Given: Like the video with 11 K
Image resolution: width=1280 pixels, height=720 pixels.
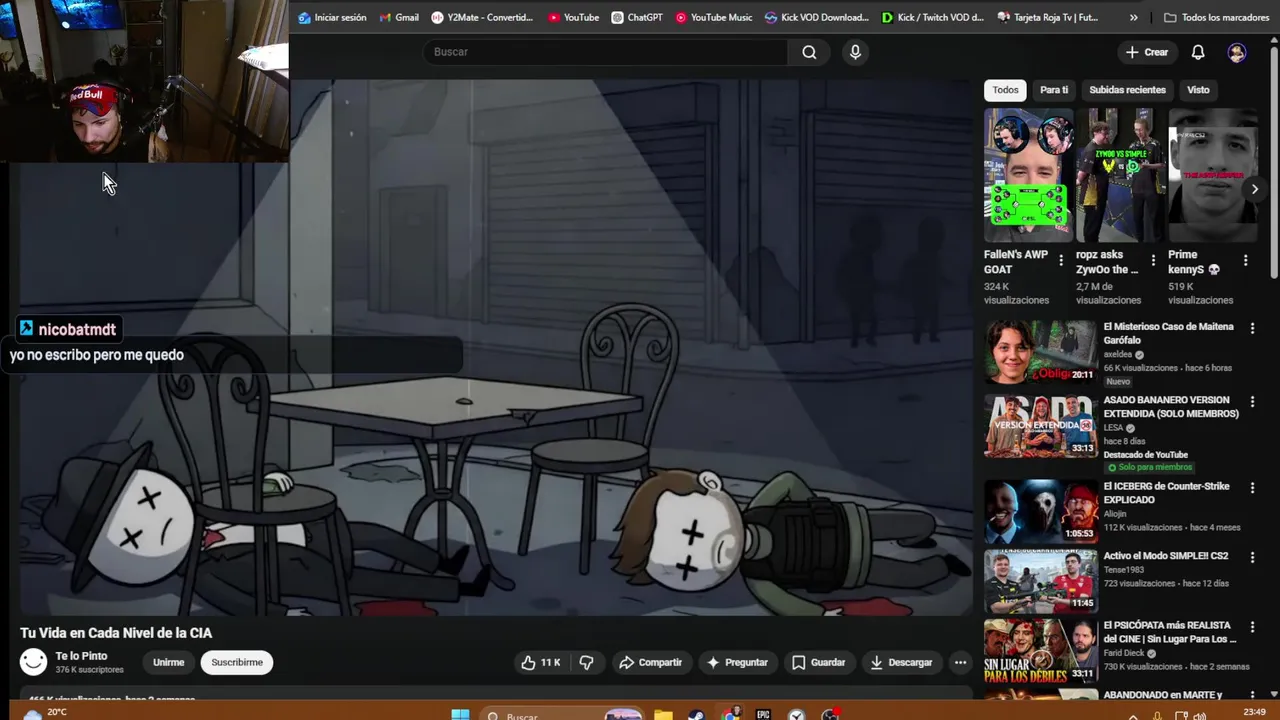Looking at the screenshot, I should click(540, 662).
